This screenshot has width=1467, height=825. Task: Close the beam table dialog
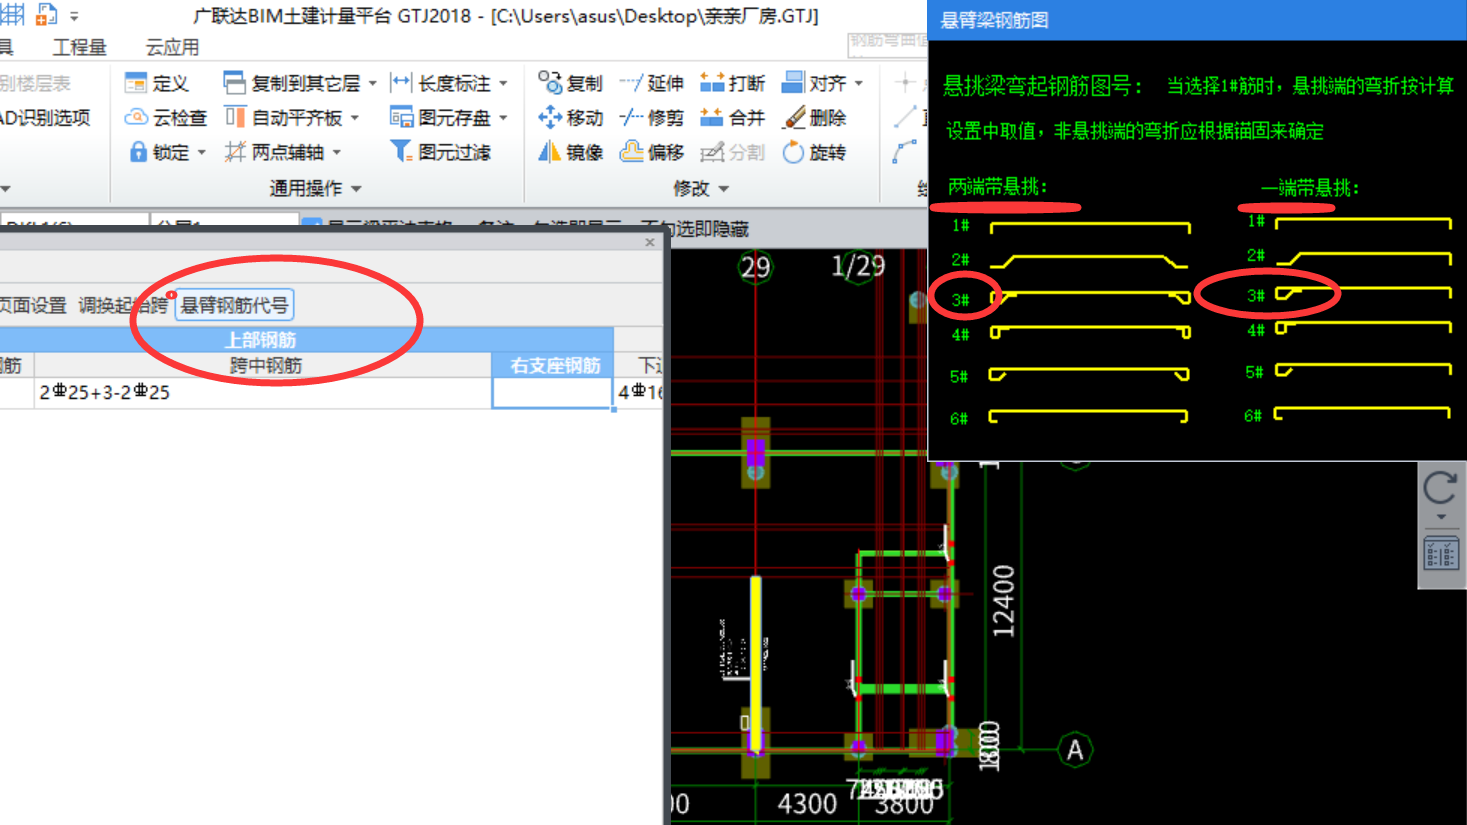point(650,242)
